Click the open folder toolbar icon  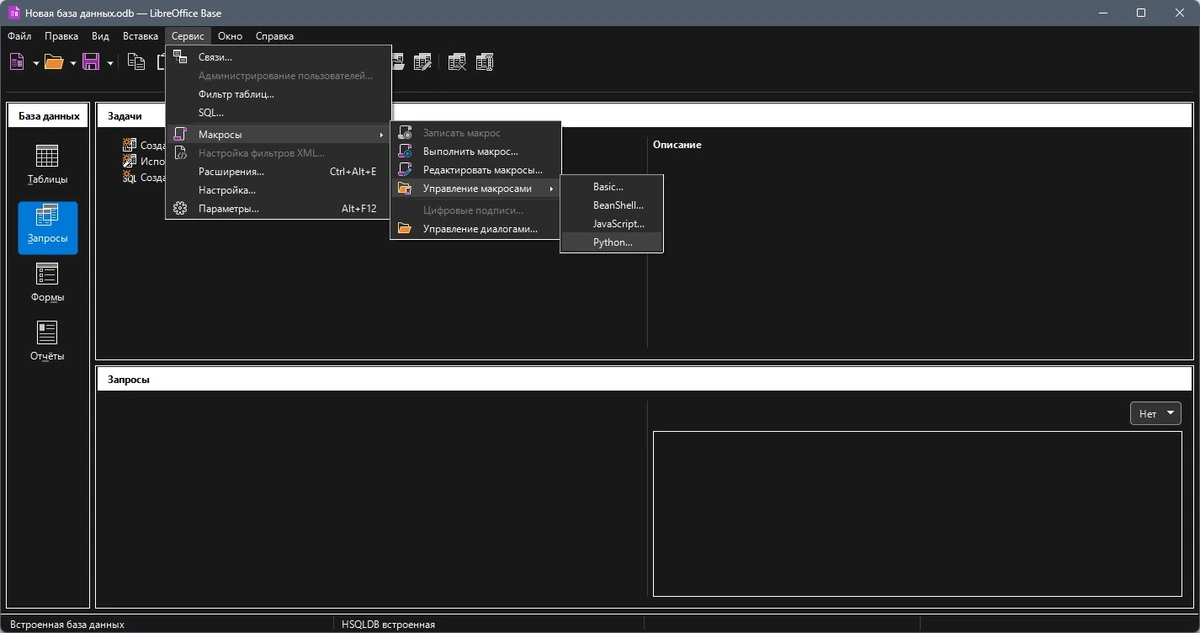pyautogui.click(x=53, y=62)
